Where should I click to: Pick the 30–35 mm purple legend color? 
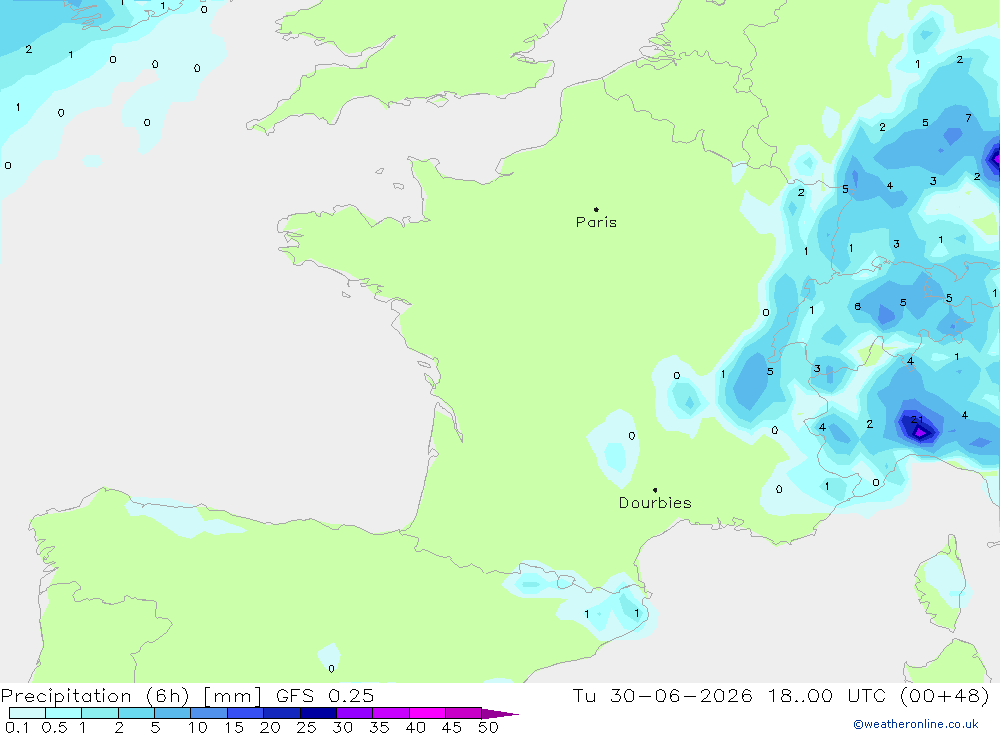point(354,713)
